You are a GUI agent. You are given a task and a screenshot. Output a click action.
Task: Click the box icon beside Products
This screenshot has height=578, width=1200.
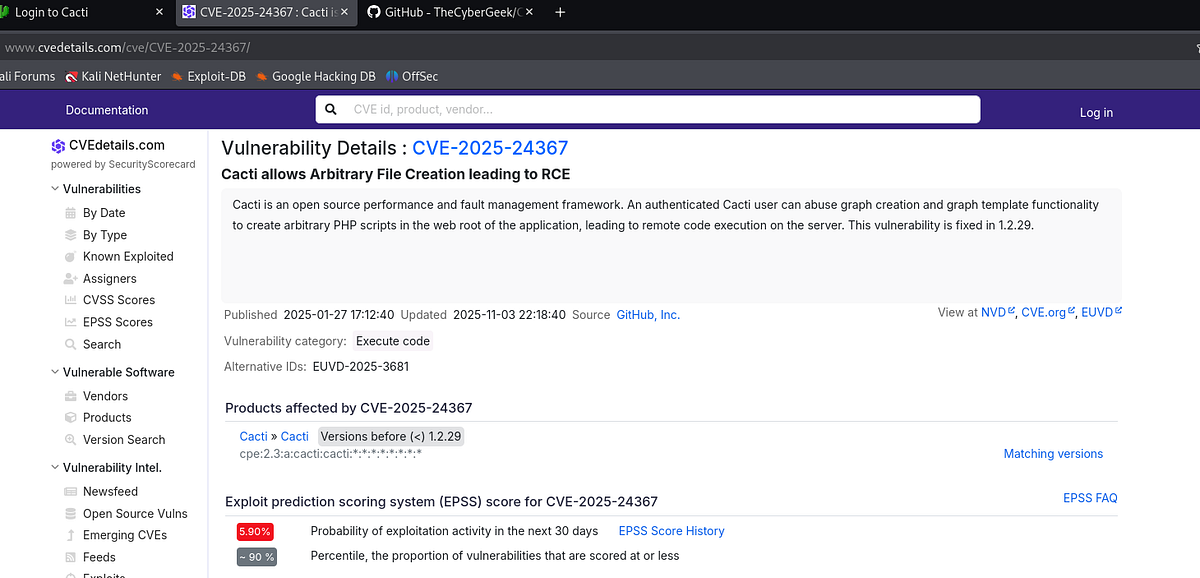point(70,418)
